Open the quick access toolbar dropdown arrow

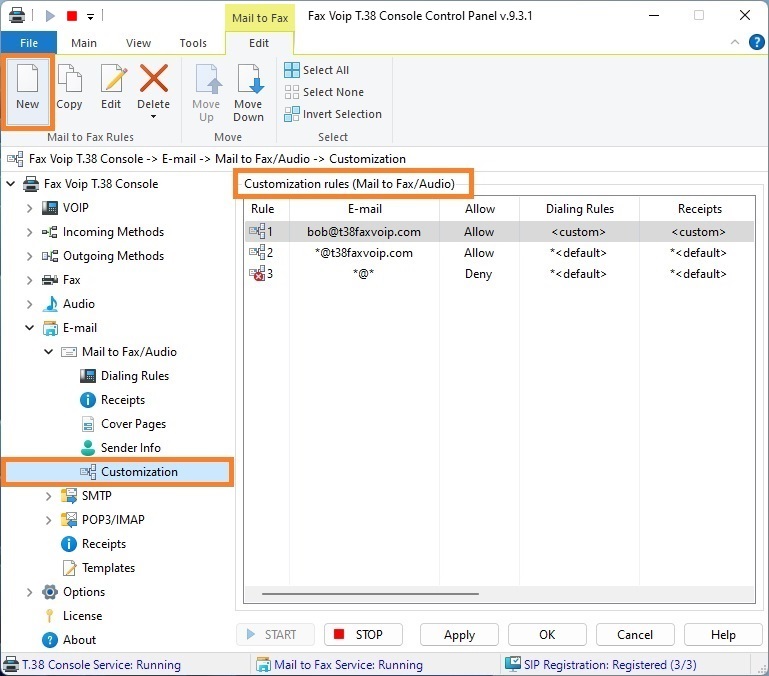[x=90, y=17]
